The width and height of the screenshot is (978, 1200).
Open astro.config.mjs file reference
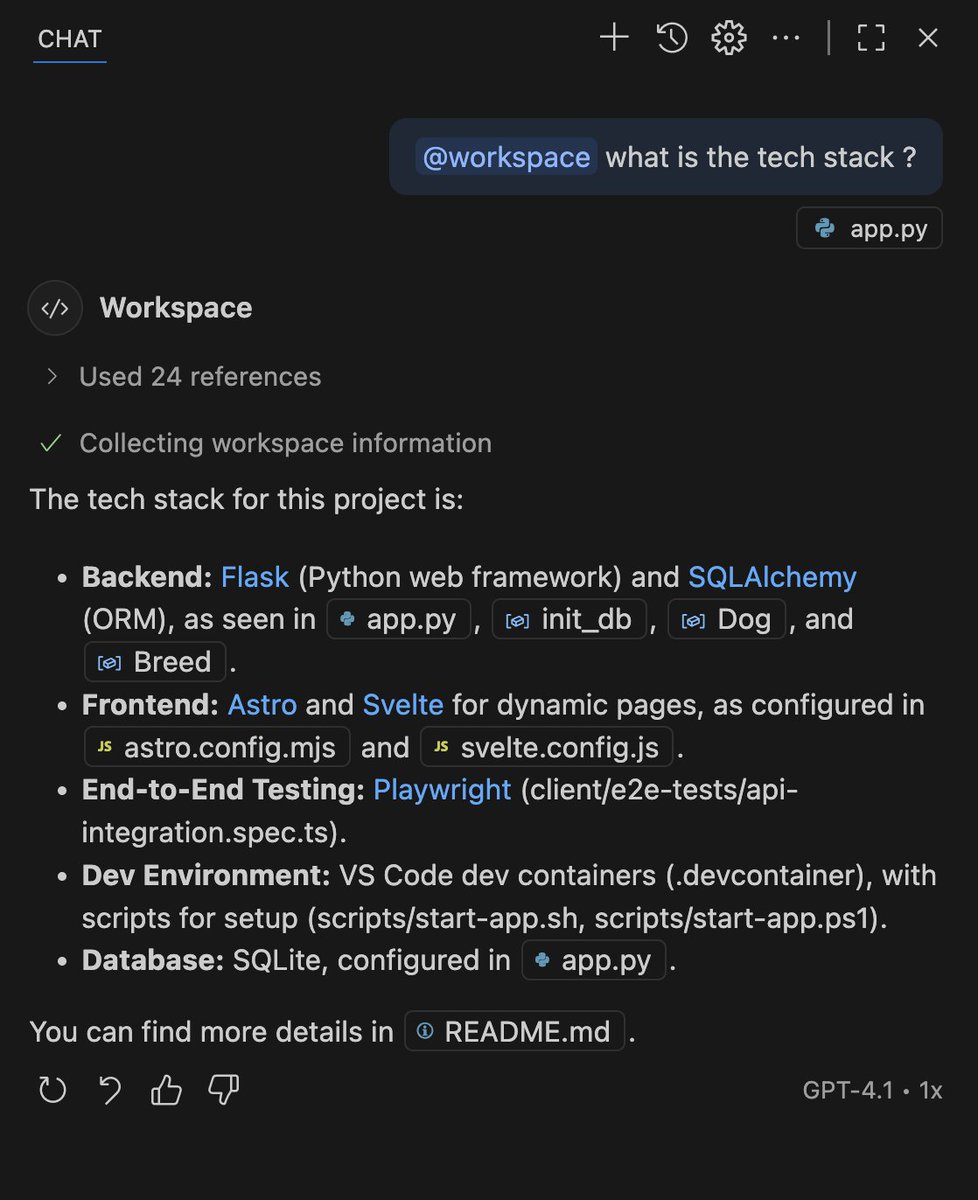click(217, 748)
